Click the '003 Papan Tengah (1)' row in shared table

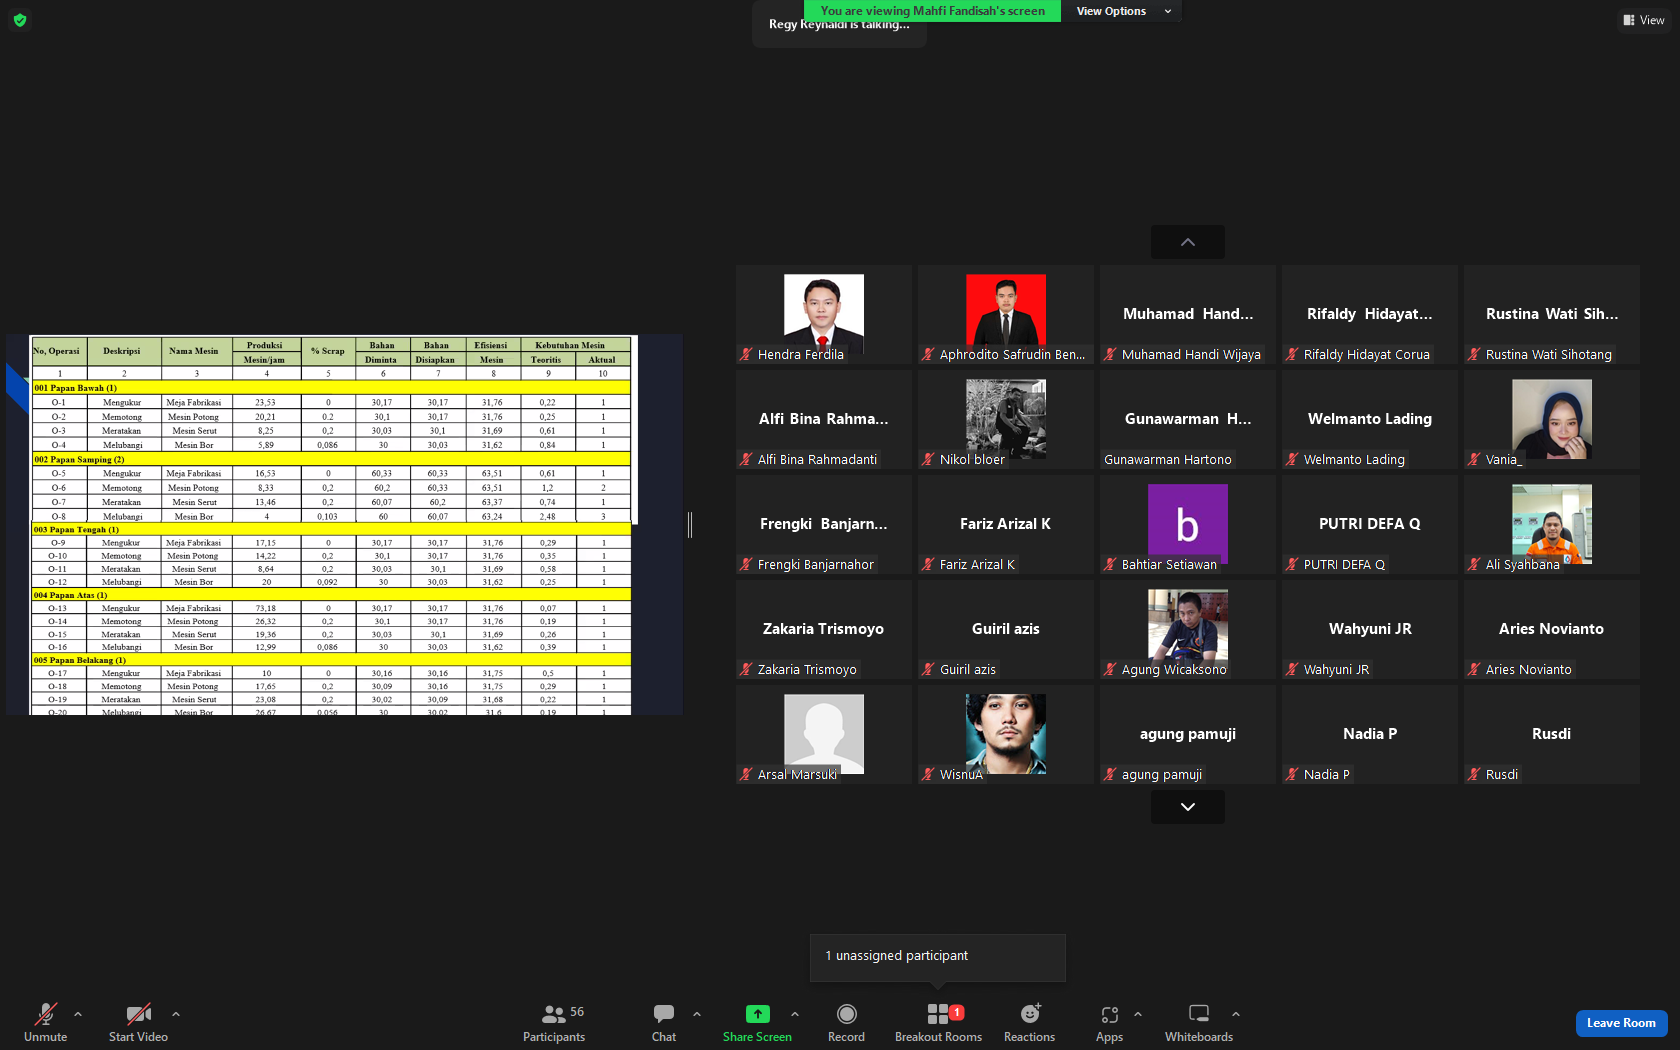331,529
